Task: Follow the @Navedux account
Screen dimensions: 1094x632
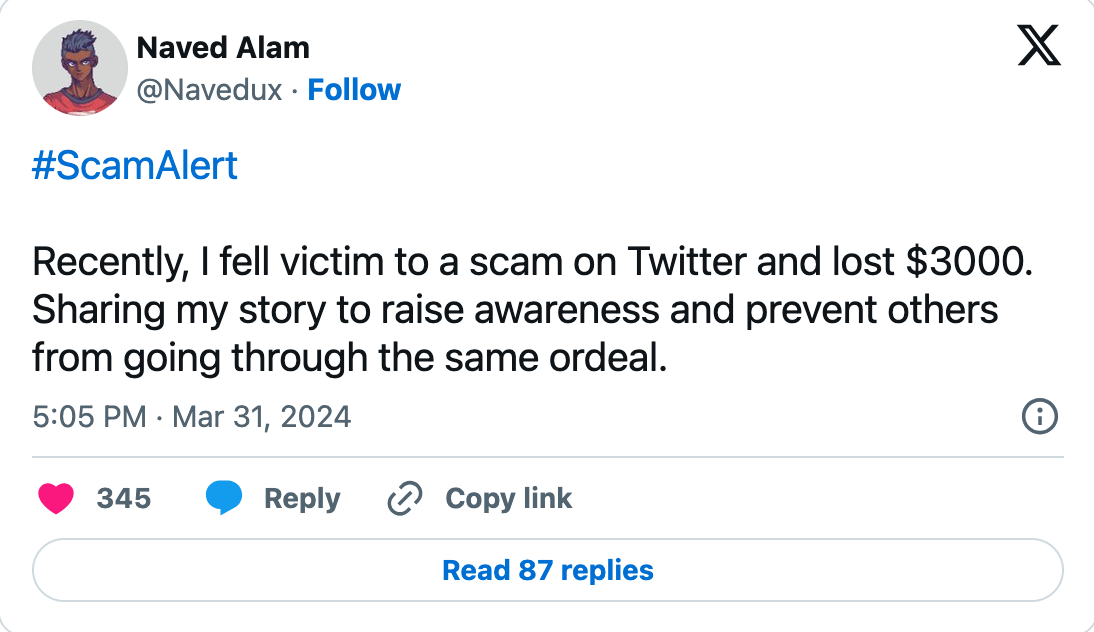Action: [354, 90]
